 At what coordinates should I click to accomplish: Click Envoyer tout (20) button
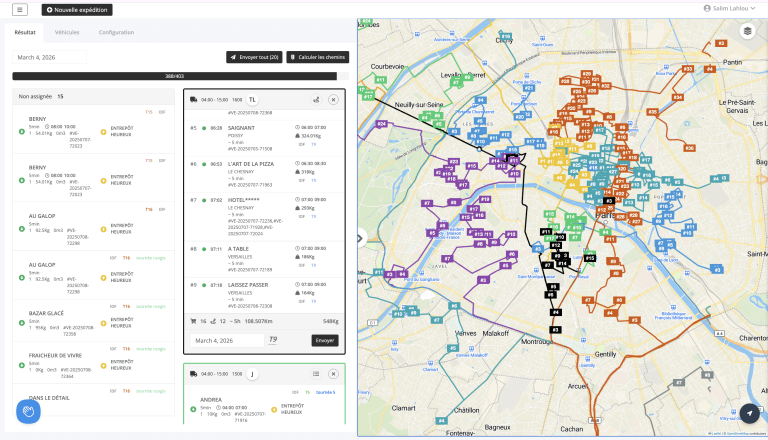pyautogui.click(x=254, y=58)
